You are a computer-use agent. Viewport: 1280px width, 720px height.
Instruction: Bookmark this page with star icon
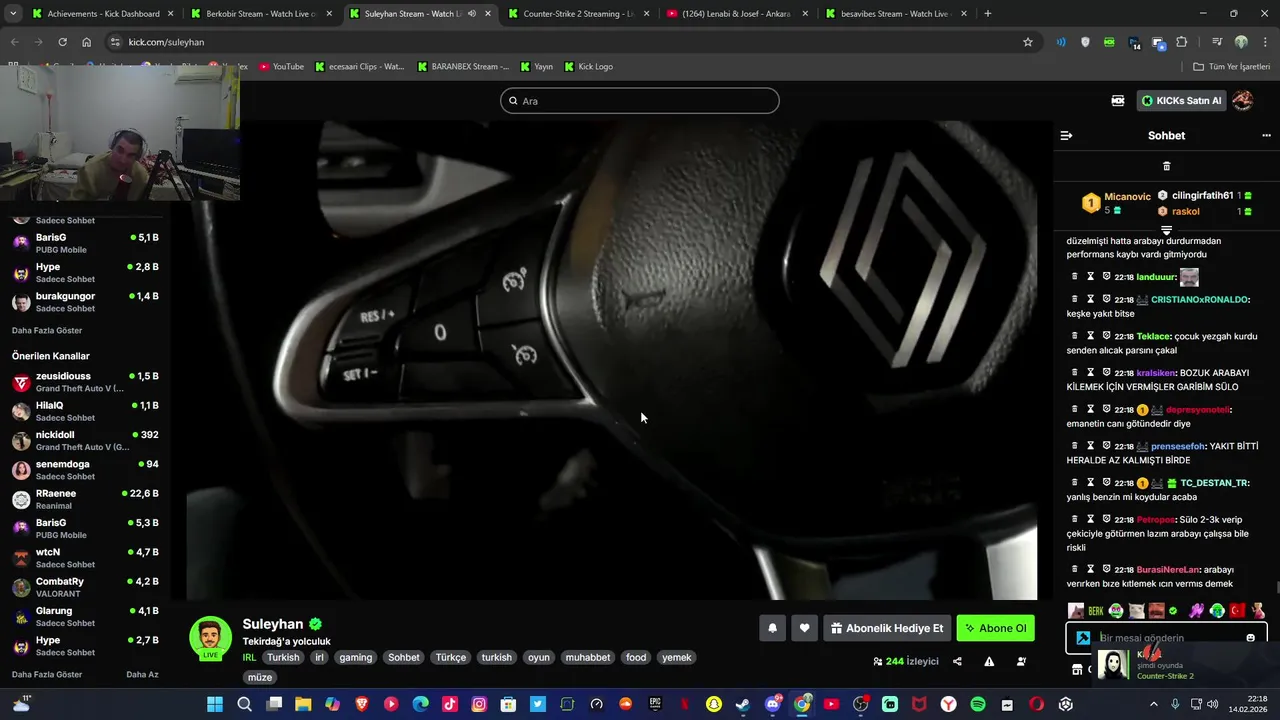[1027, 42]
